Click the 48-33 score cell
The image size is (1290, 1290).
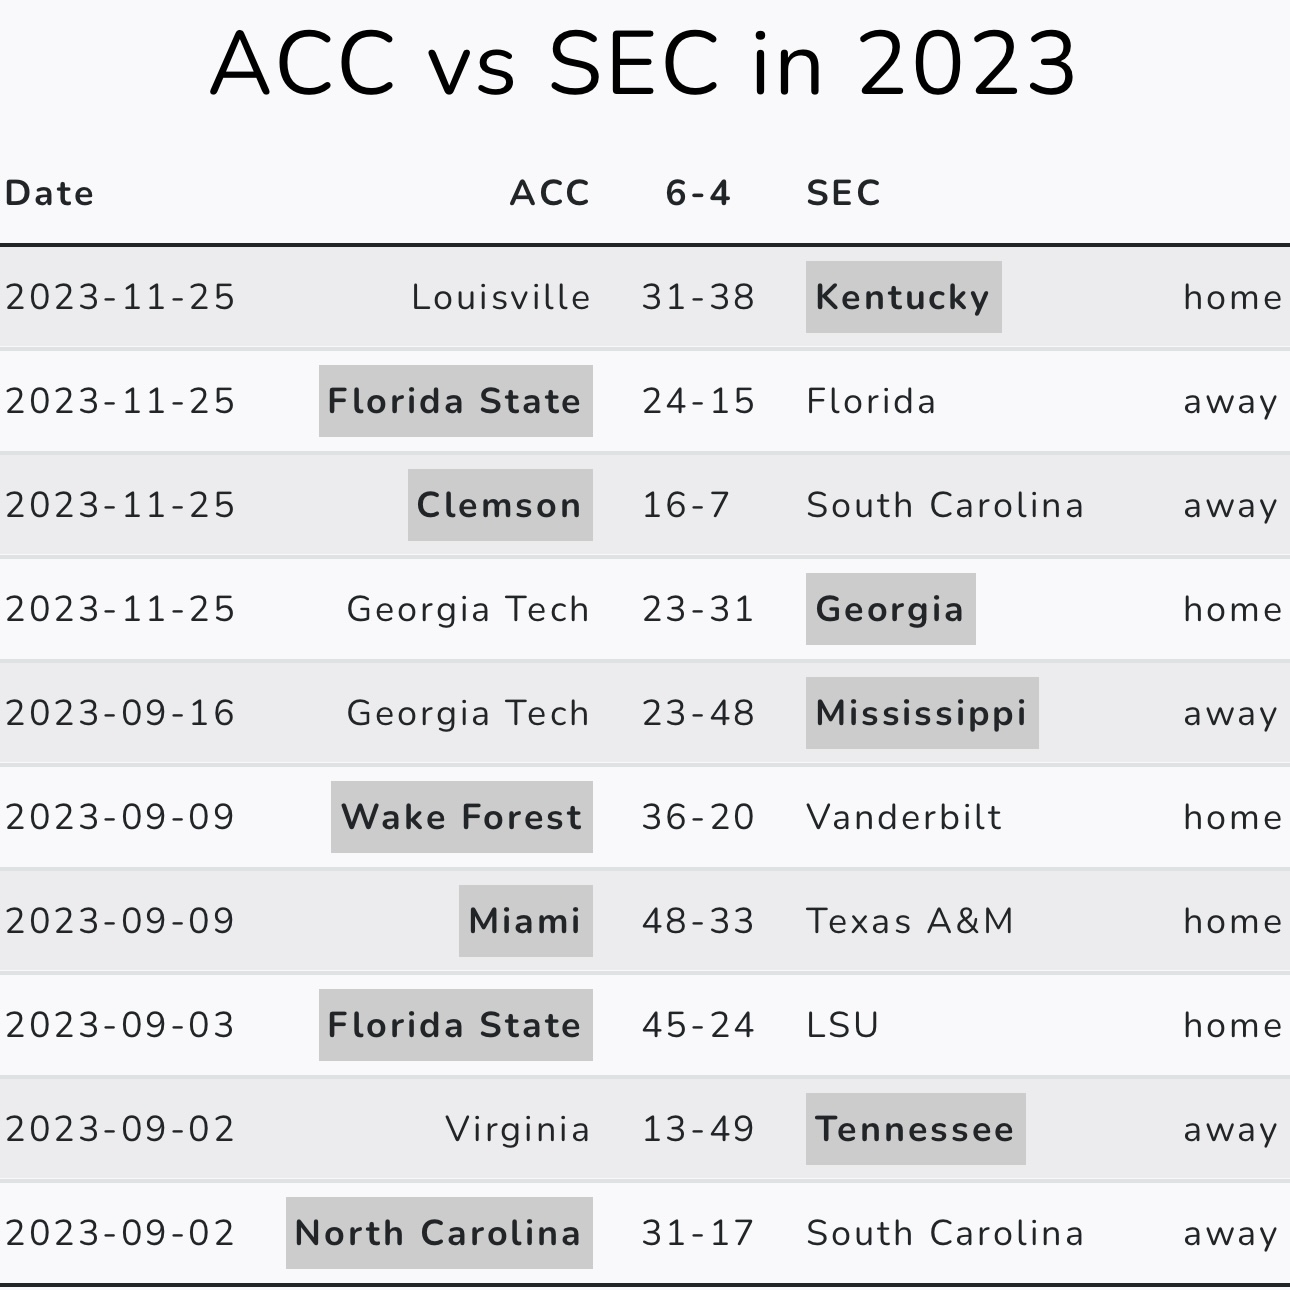point(698,921)
